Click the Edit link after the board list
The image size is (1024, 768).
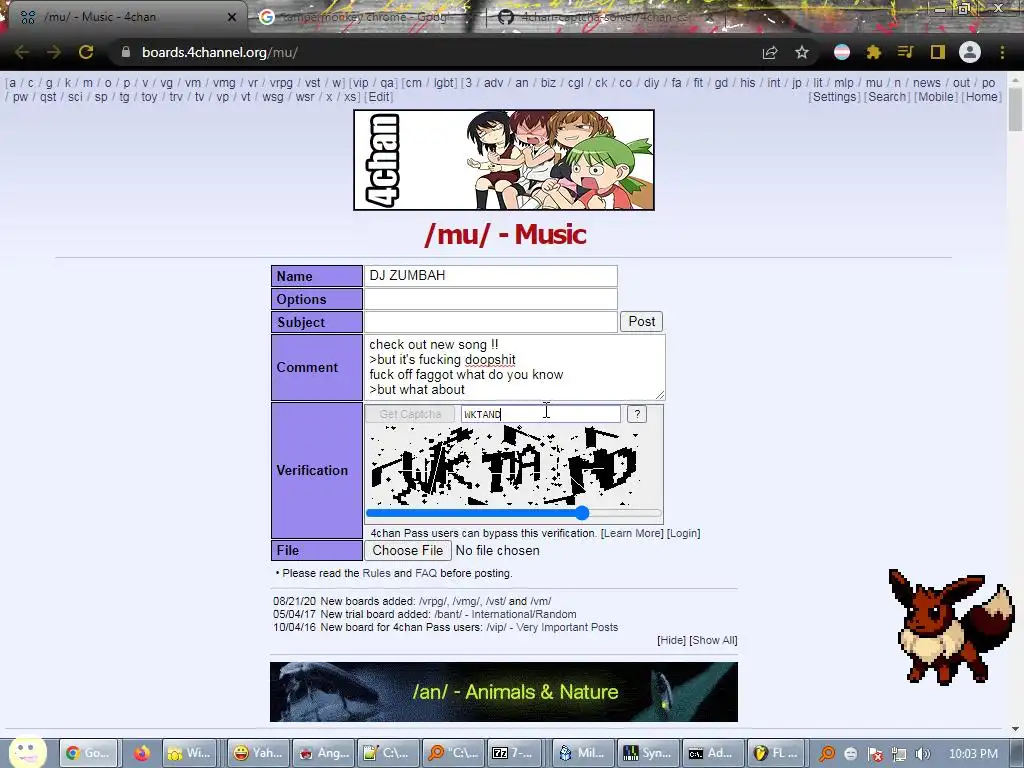(x=379, y=97)
